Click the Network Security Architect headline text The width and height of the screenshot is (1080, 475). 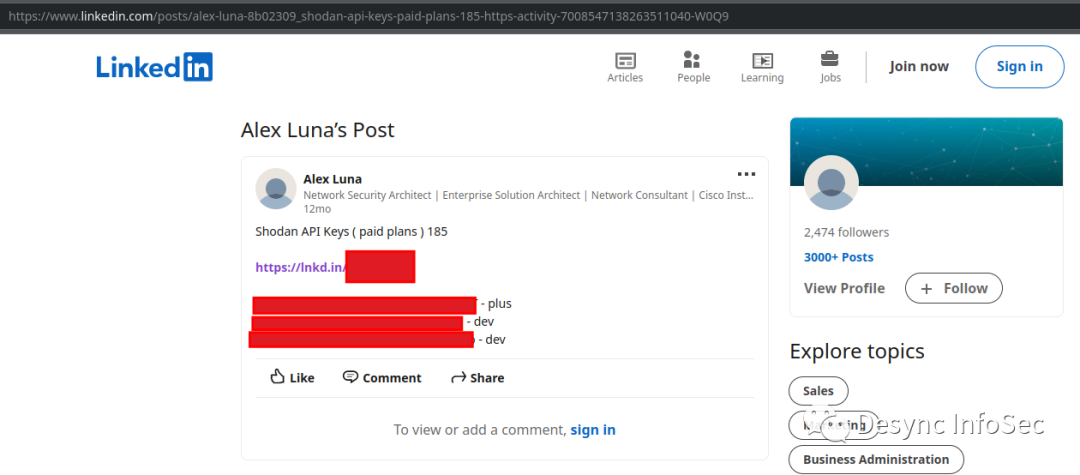528,195
